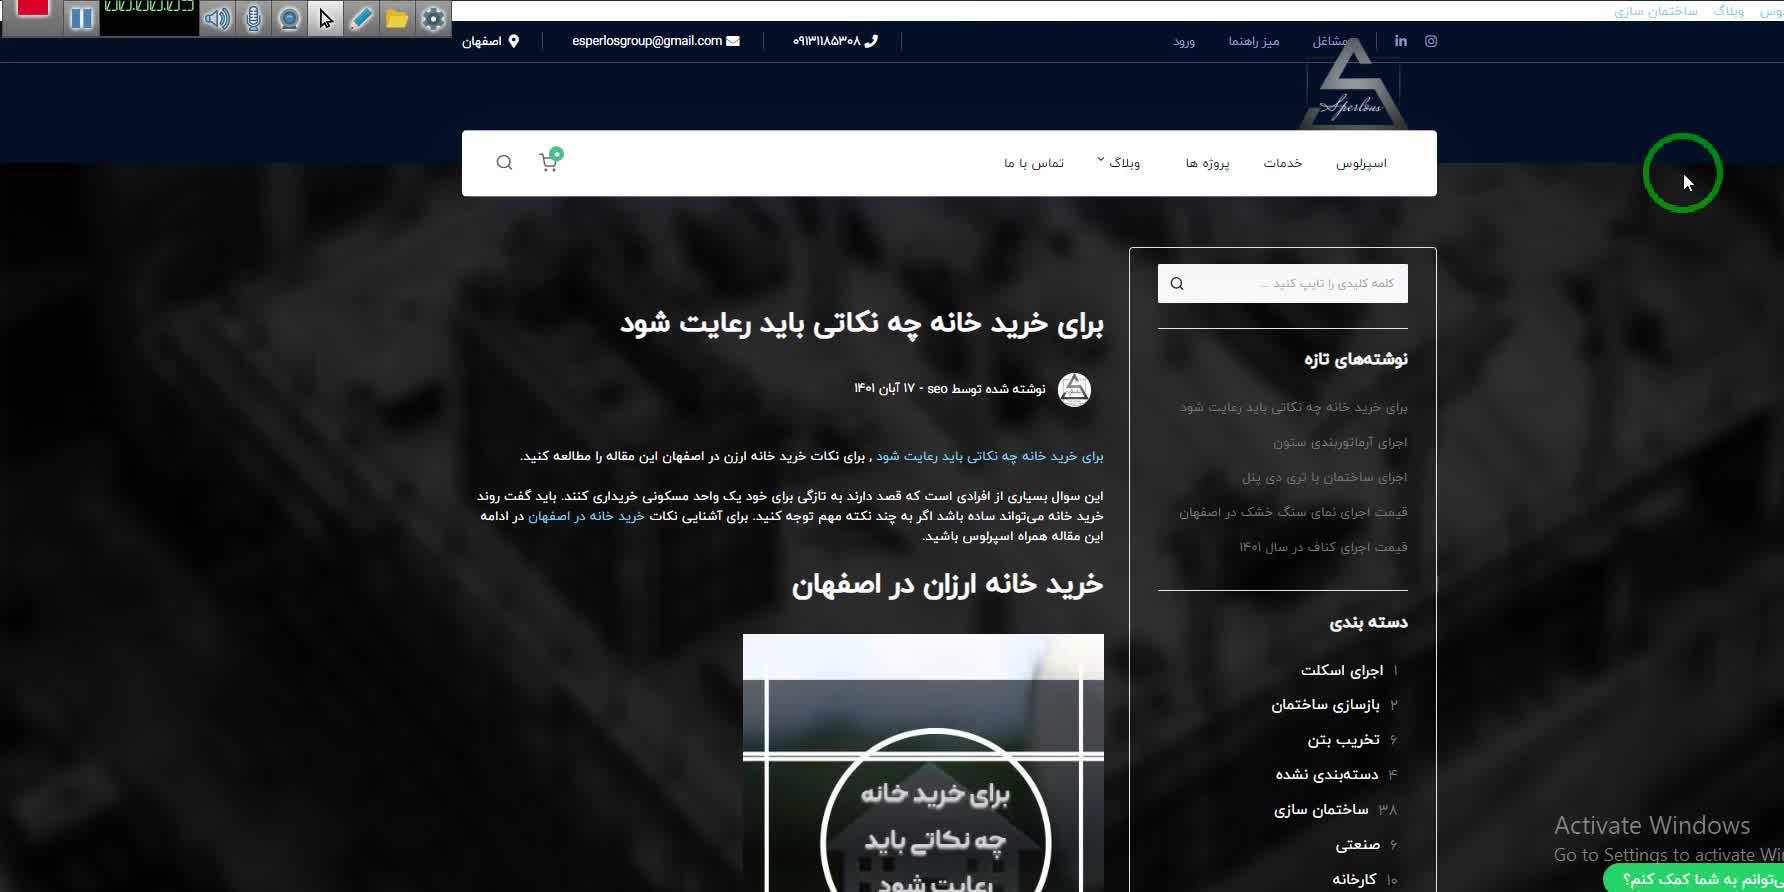Click the phone number ۰۹۱۳۱۱۸۵۳۰۸
Screen dimensions: 1784x892
click(x=826, y=41)
